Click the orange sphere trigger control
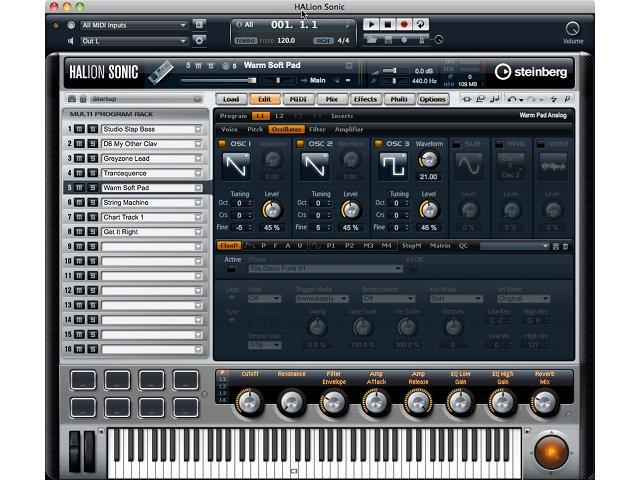 [551, 452]
